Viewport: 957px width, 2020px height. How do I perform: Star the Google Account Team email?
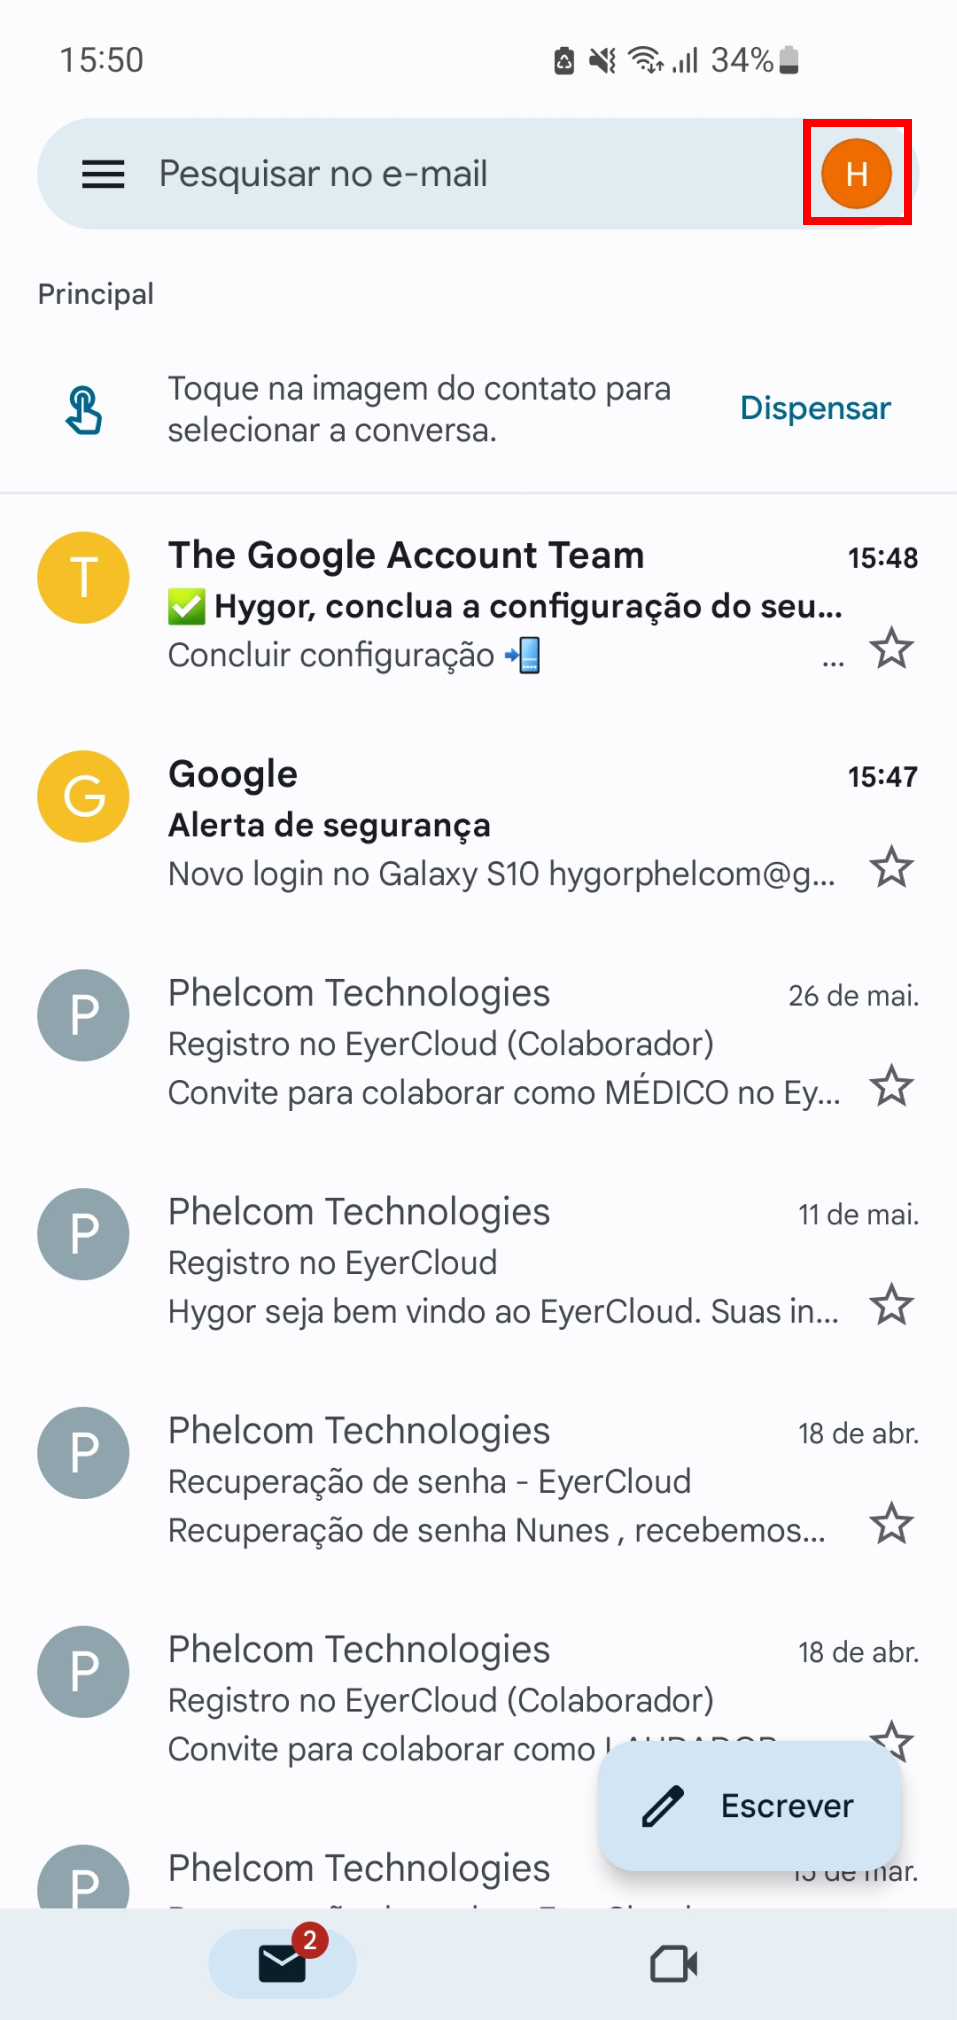click(x=891, y=649)
